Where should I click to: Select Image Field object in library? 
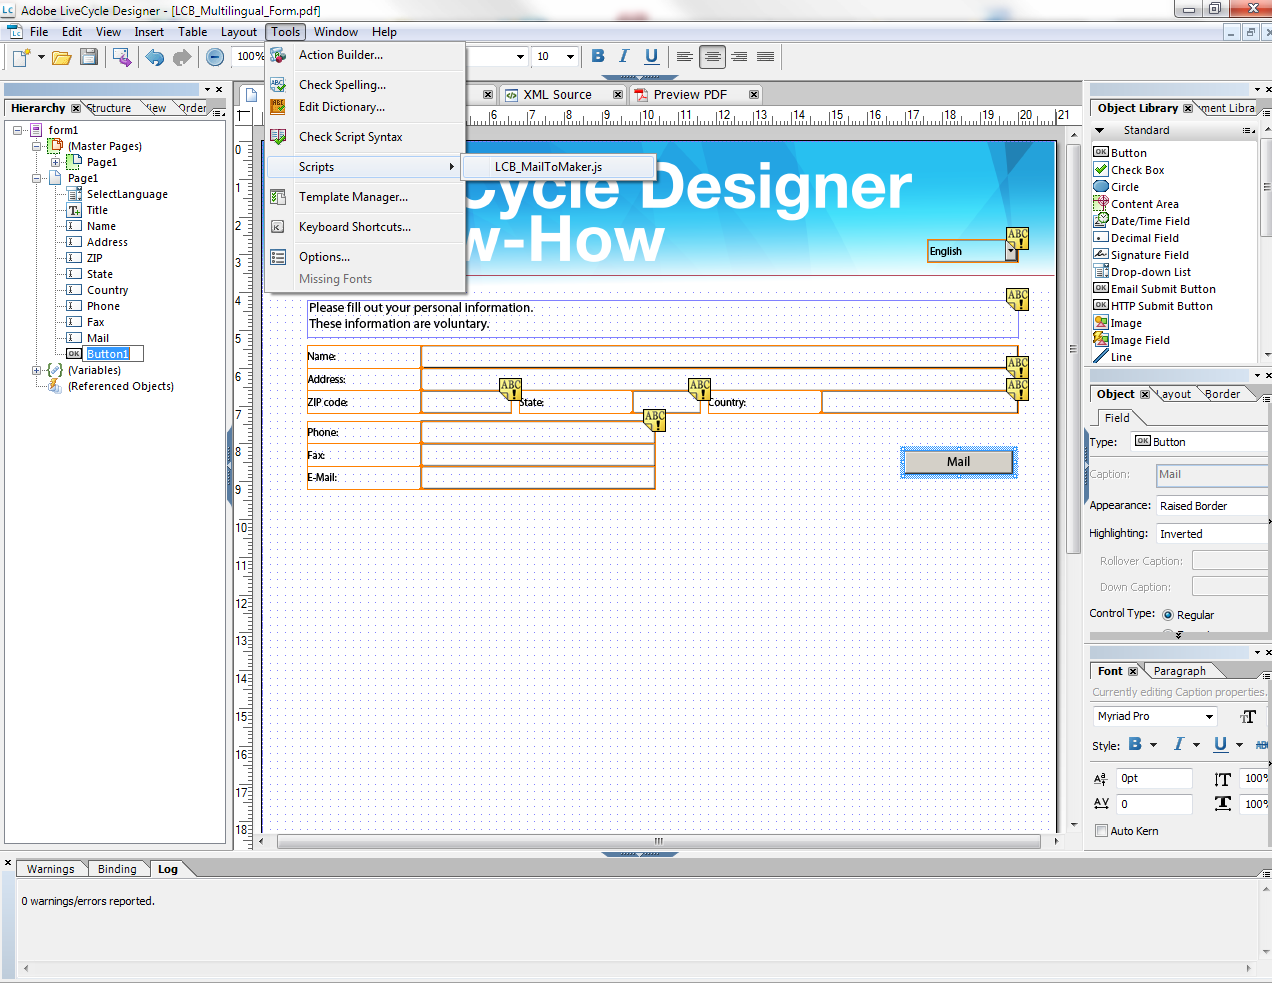(1139, 340)
